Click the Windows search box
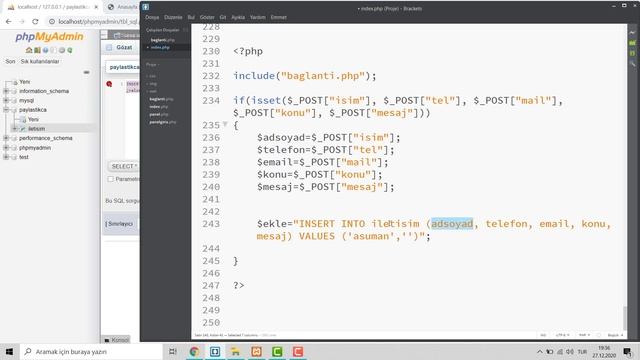The width and height of the screenshot is (640, 360). [x=91, y=351]
